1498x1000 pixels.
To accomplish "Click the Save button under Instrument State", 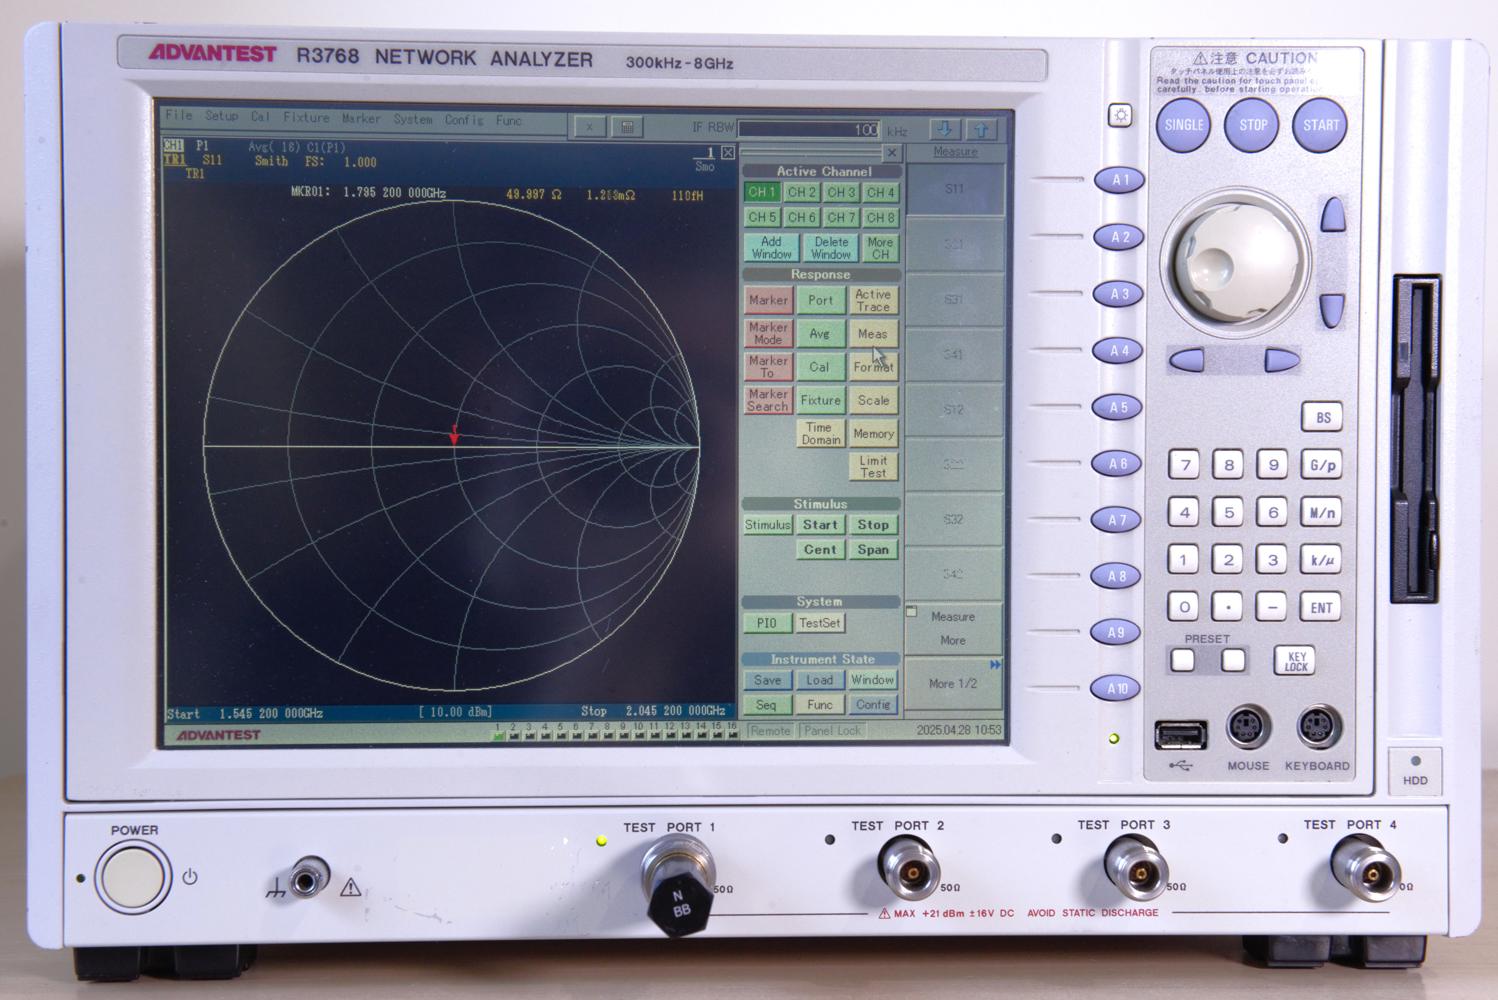I will pyautogui.click(x=767, y=680).
